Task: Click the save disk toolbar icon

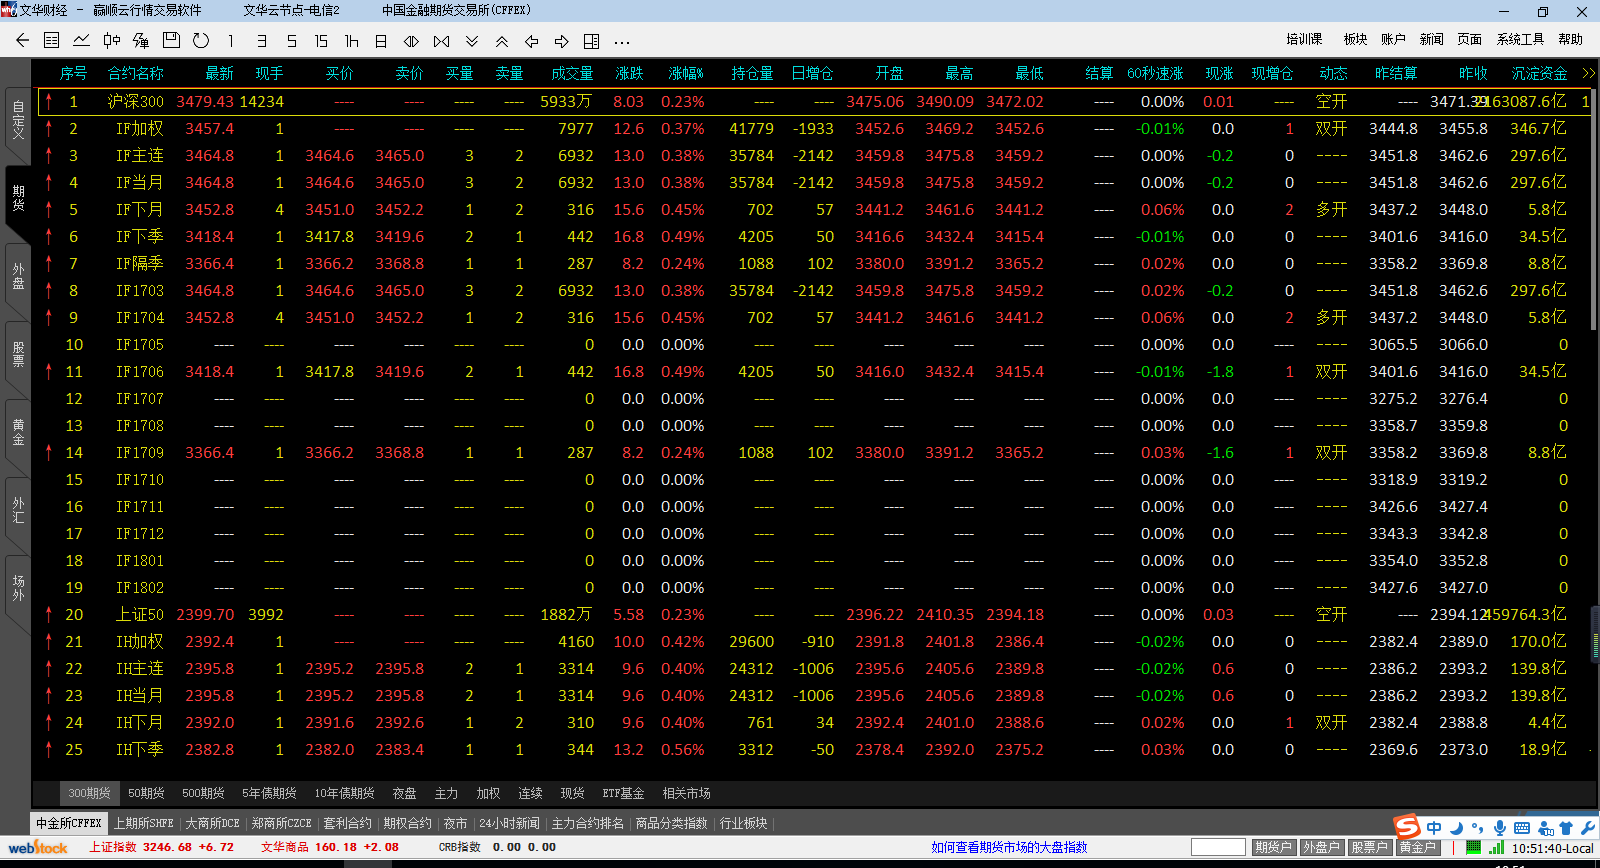Action: pyautogui.click(x=171, y=41)
